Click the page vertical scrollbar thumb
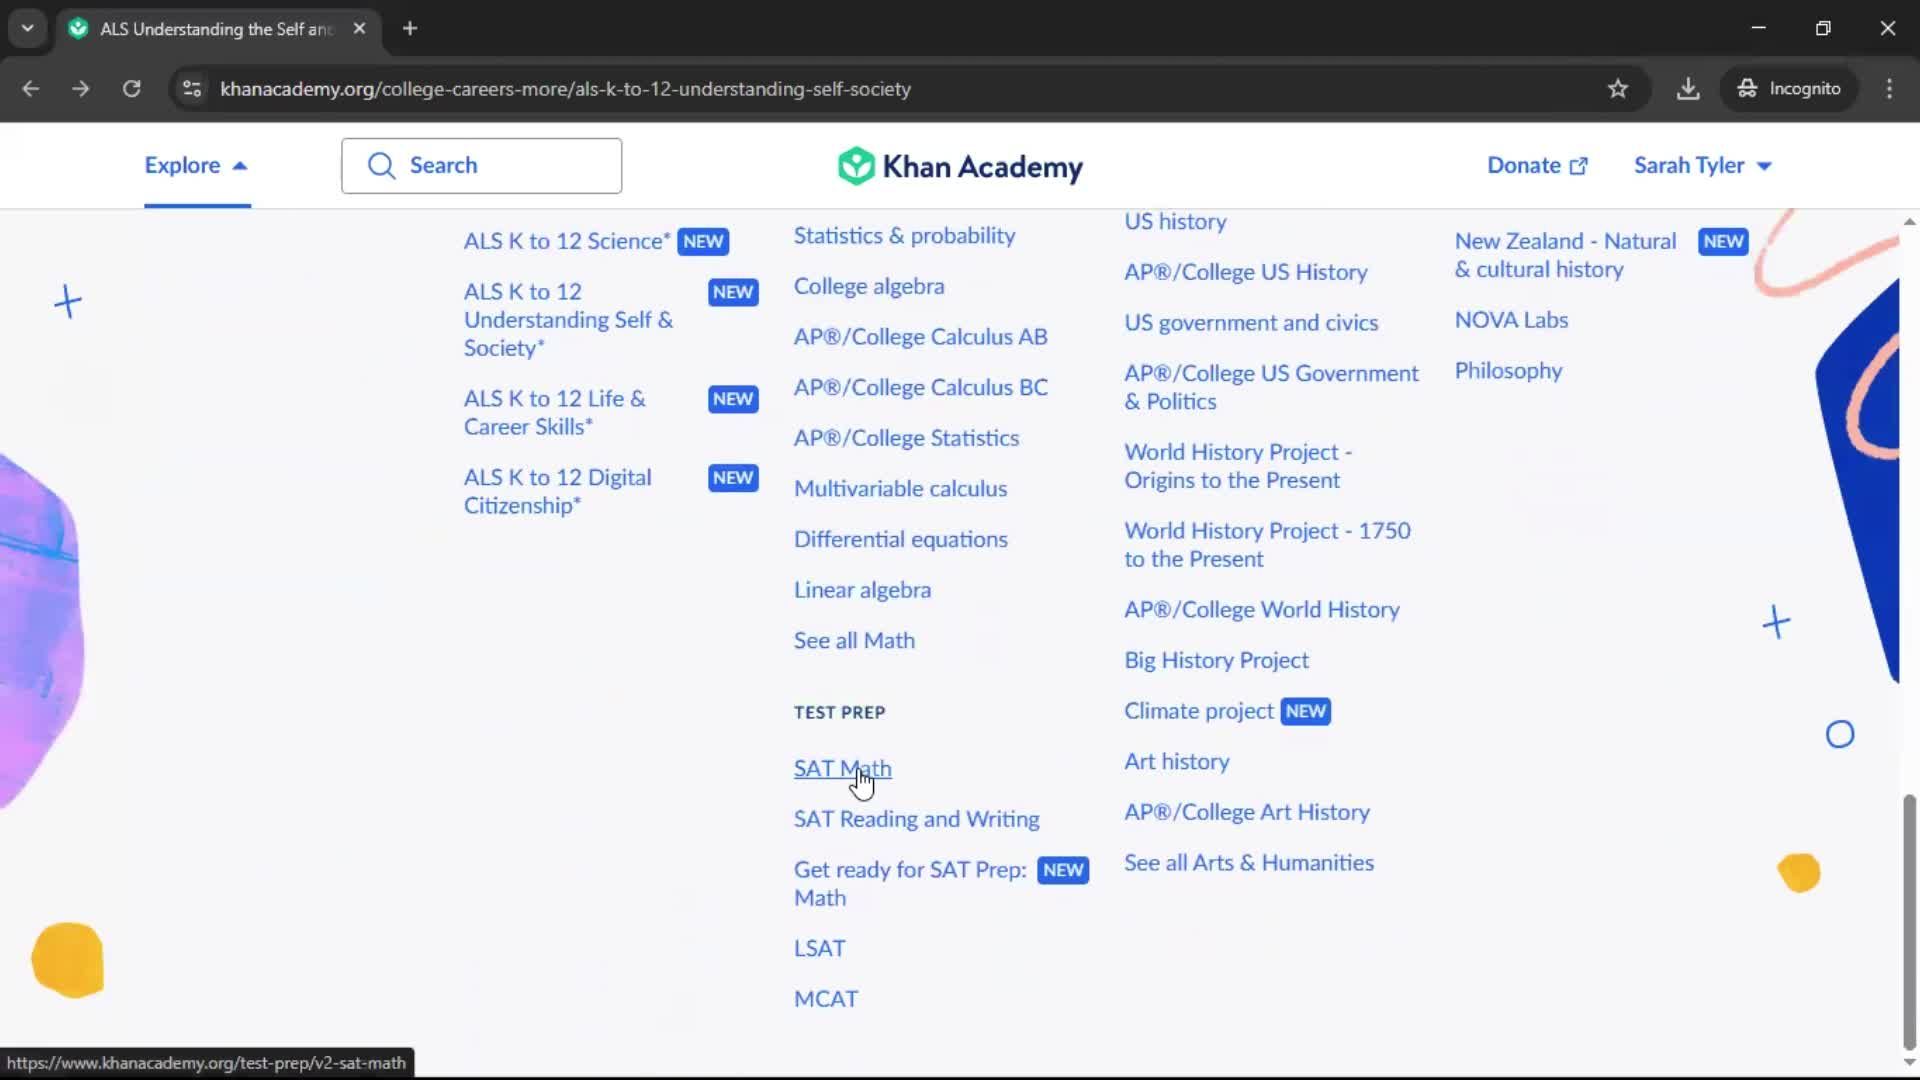Screen dimensions: 1920x1080 1909,921
